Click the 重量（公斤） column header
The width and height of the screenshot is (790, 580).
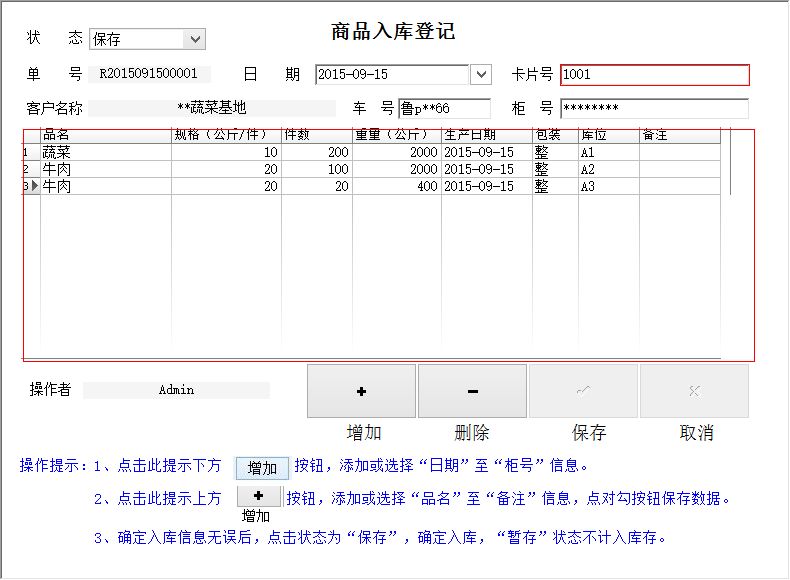[x=397, y=135]
